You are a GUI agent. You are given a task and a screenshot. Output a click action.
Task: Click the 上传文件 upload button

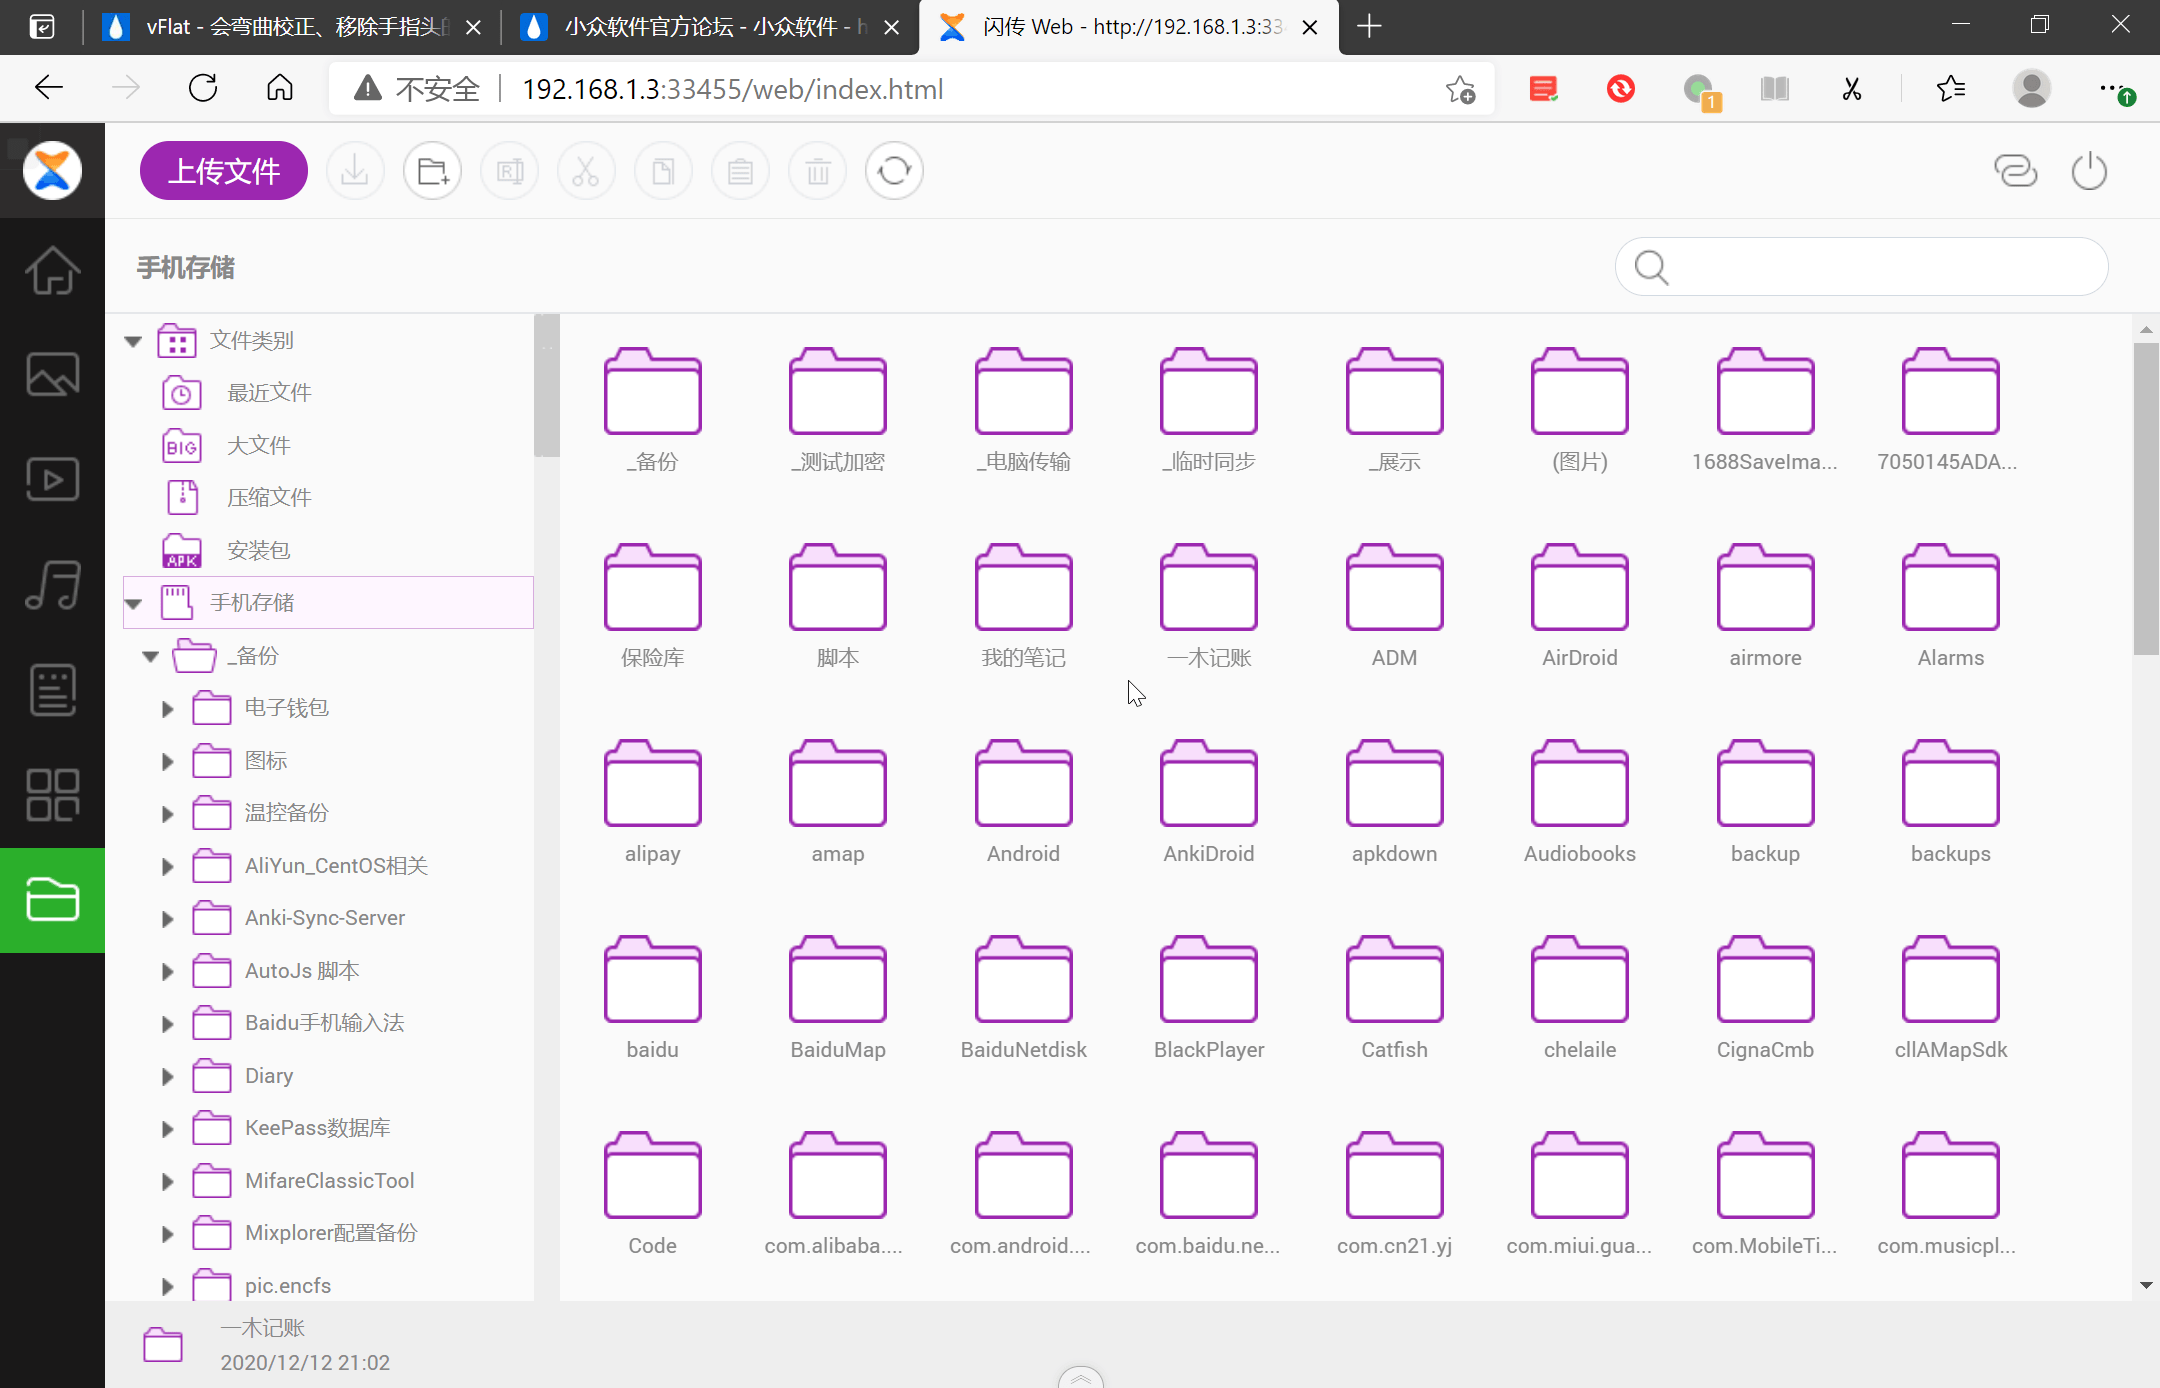click(x=224, y=171)
